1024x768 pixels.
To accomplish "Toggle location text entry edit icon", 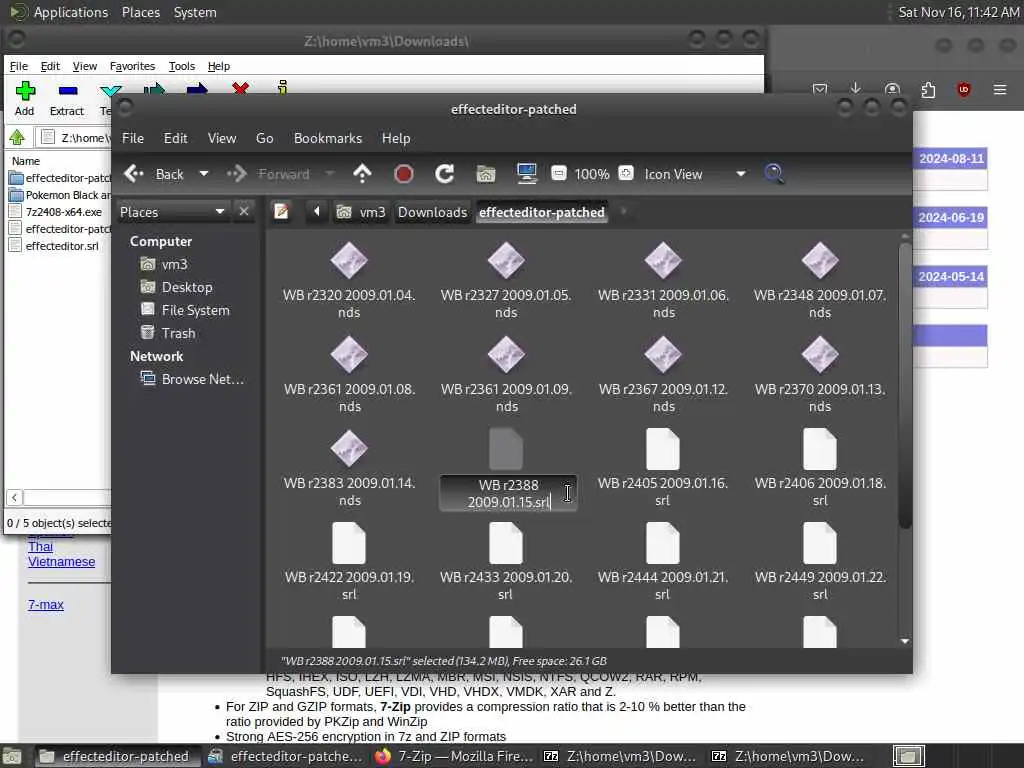I will click(x=281, y=212).
